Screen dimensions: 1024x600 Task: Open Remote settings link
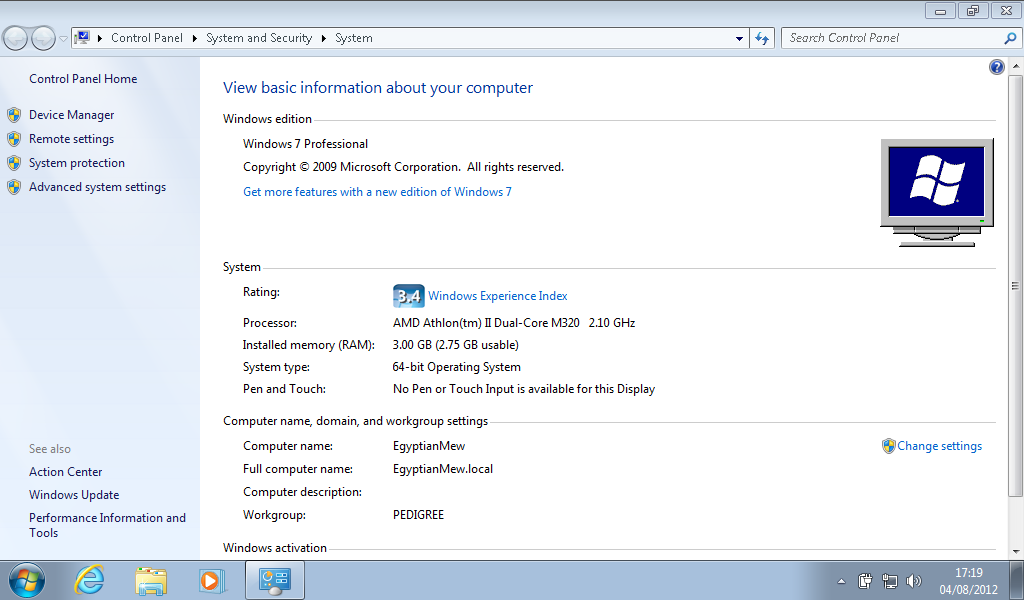click(71, 139)
